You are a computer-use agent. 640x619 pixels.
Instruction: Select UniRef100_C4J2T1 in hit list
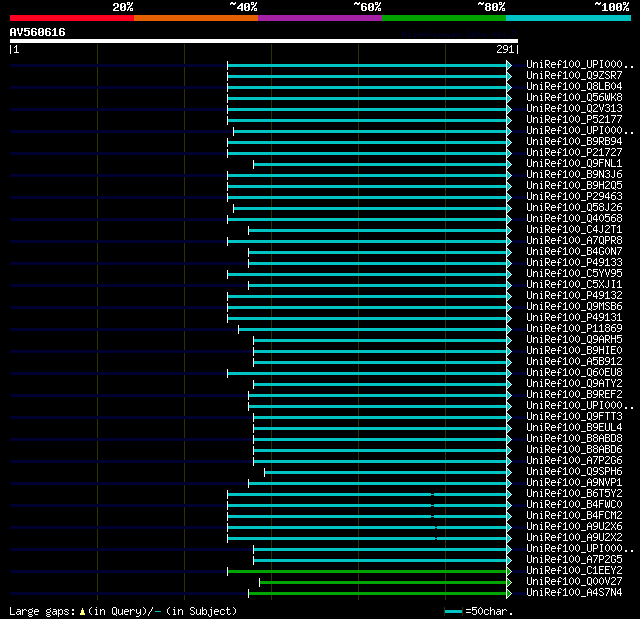click(574, 230)
